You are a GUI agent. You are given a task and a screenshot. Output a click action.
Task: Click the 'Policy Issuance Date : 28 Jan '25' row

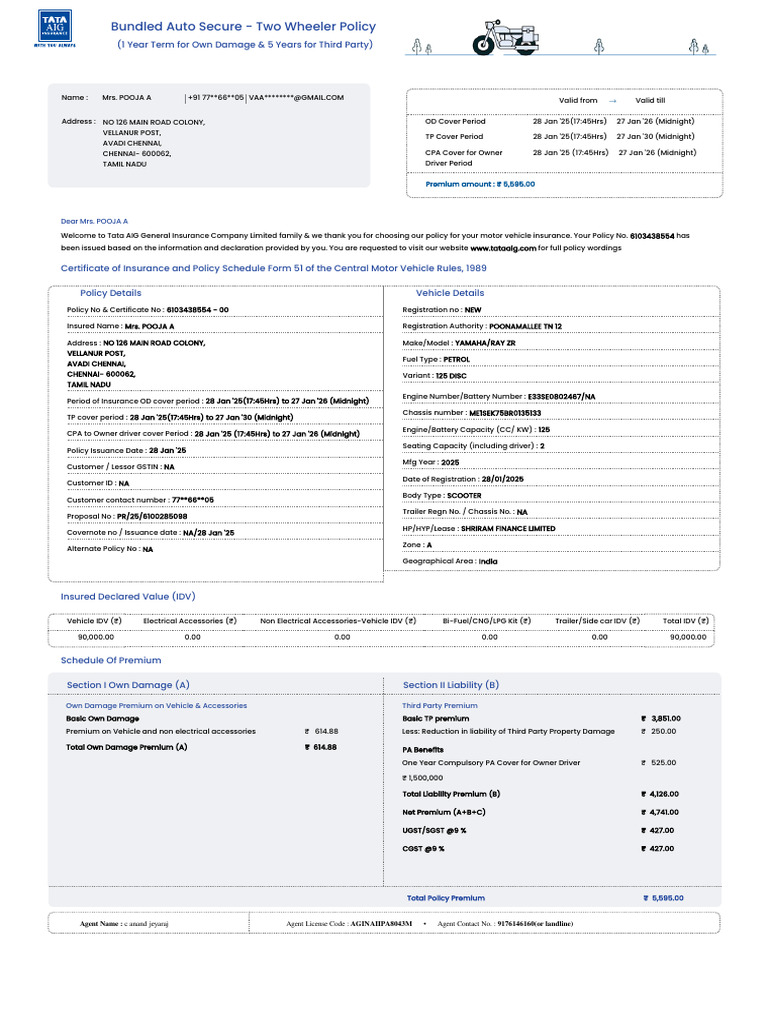pos(126,451)
